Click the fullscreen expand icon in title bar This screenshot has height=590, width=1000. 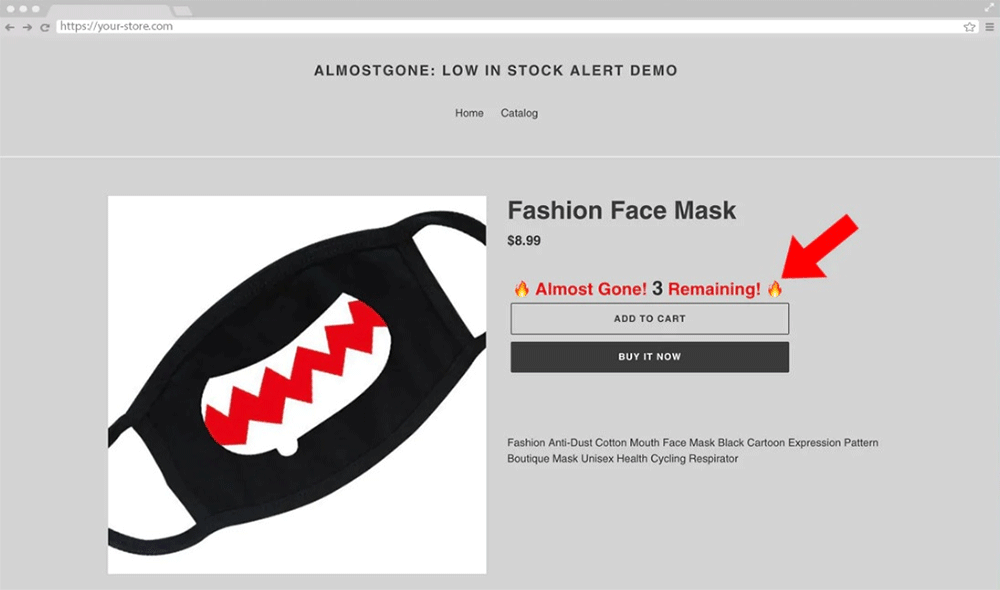[x=989, y=7]
